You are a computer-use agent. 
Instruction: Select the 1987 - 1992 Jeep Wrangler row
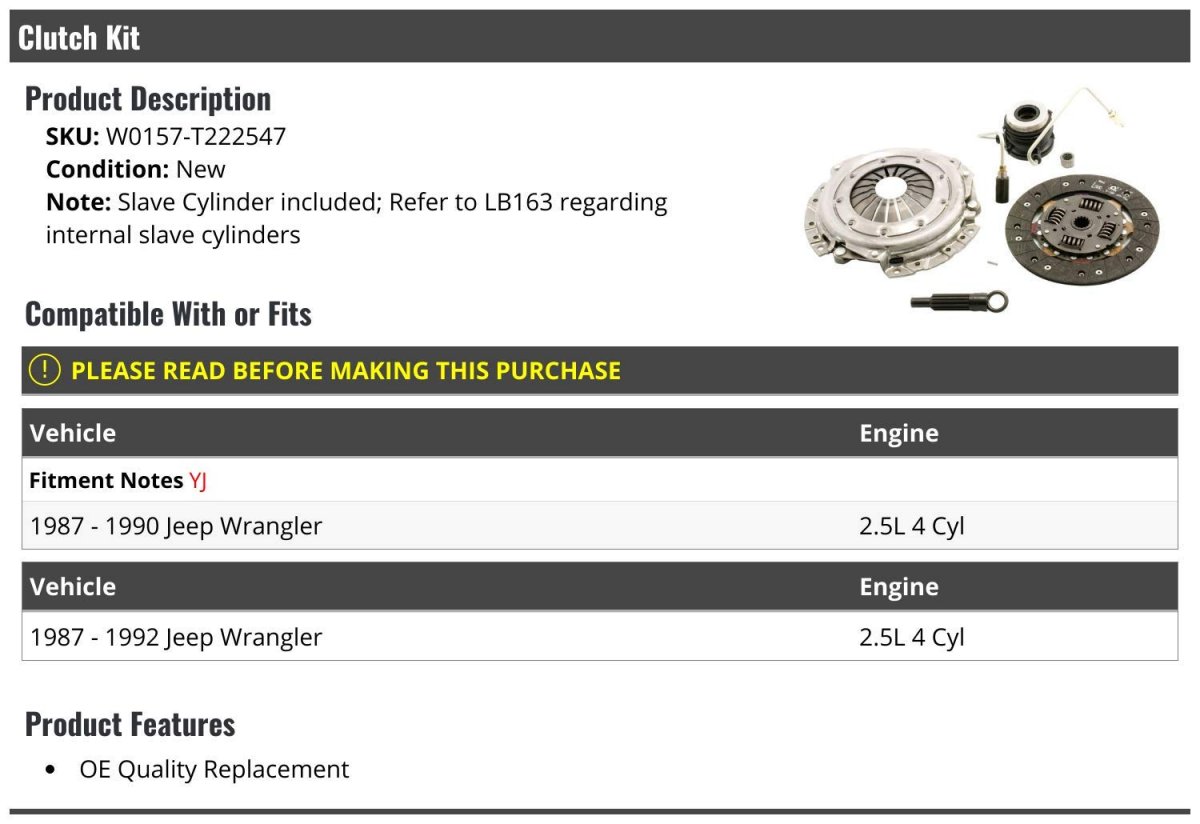[x=600, y=637]
